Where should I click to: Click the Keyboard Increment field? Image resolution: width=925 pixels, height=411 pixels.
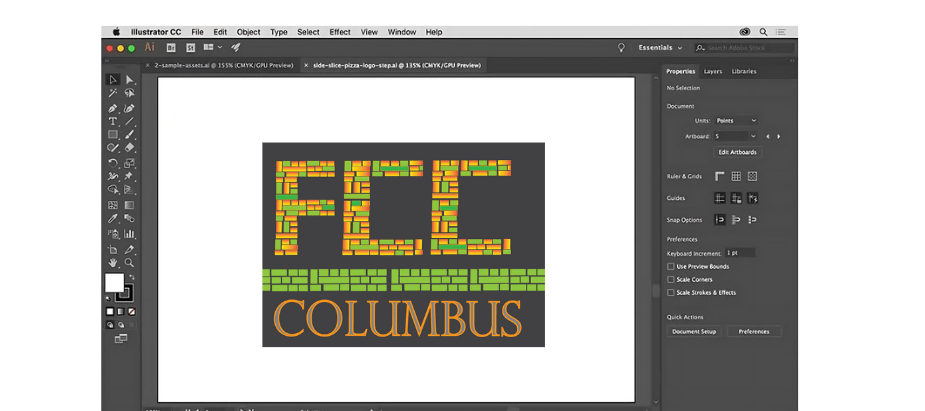tap(740, 253)
